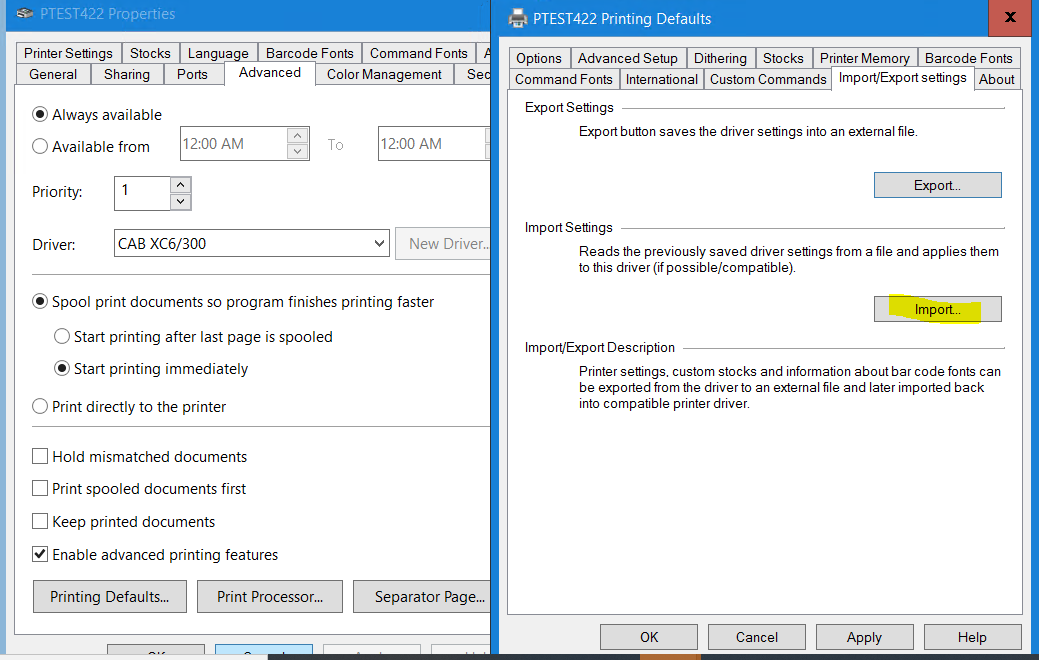
Task: Toggle Keep printed documents checkbox
Action: (x=41, y=522)
